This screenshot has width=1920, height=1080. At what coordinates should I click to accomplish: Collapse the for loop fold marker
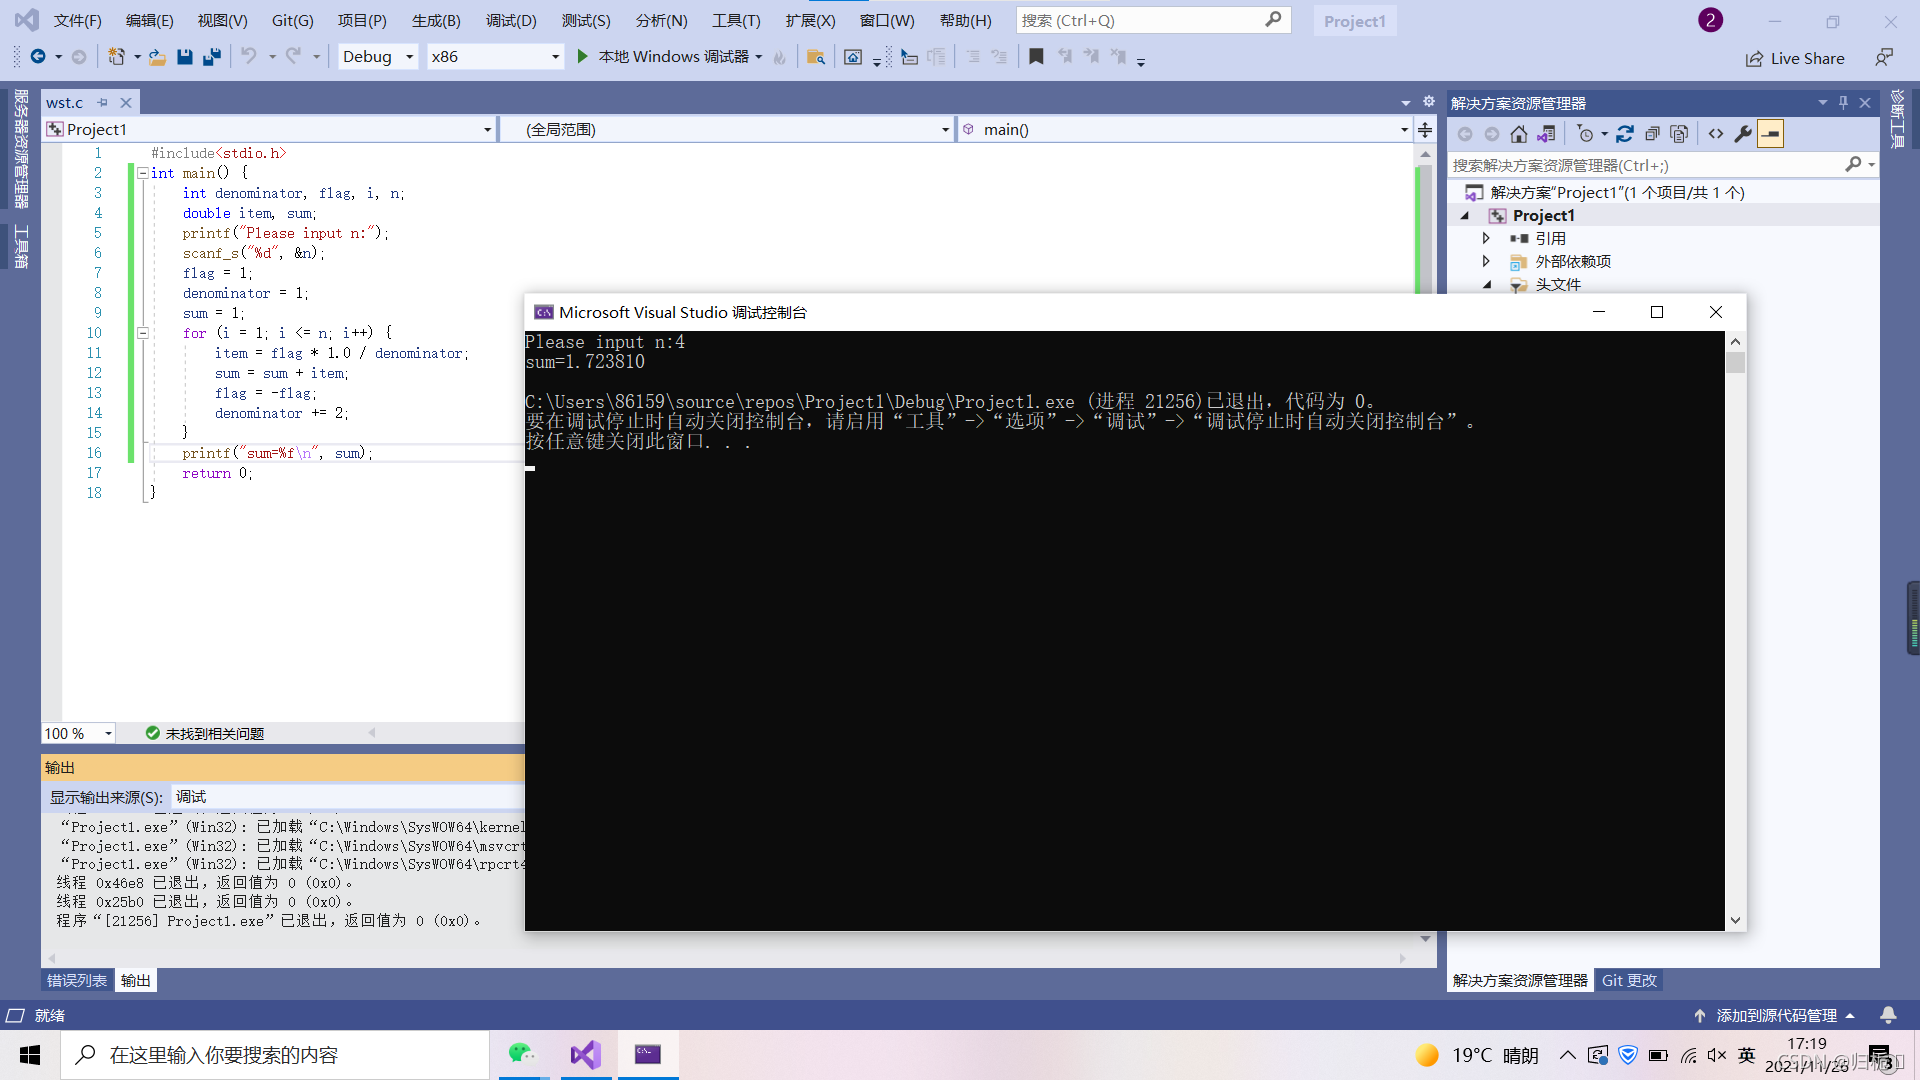pos(142,333)
